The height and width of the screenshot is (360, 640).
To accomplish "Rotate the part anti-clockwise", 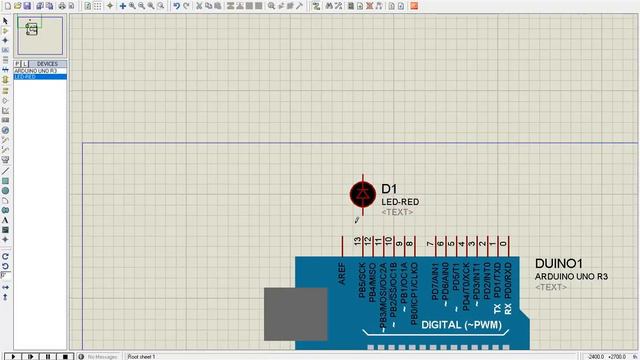I will [5, 266].
